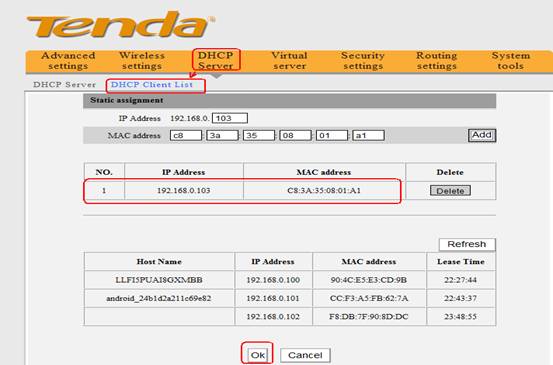
Task: Delete the 192.168.0.103 static entry
Action: tap(450, 191)
